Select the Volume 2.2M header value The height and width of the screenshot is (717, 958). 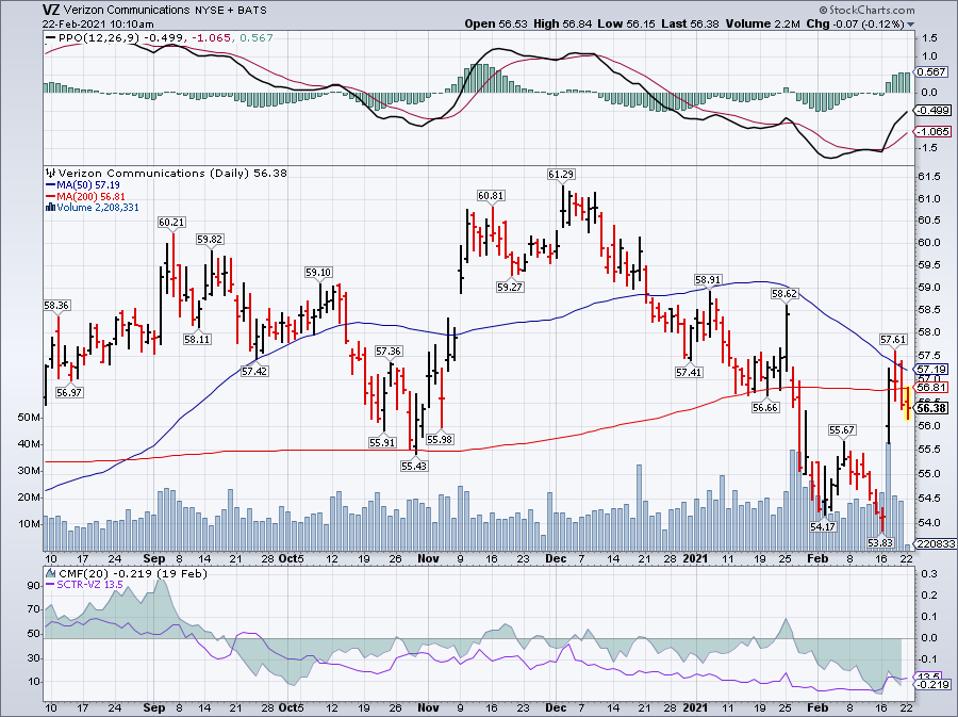[x=762, y=24]
